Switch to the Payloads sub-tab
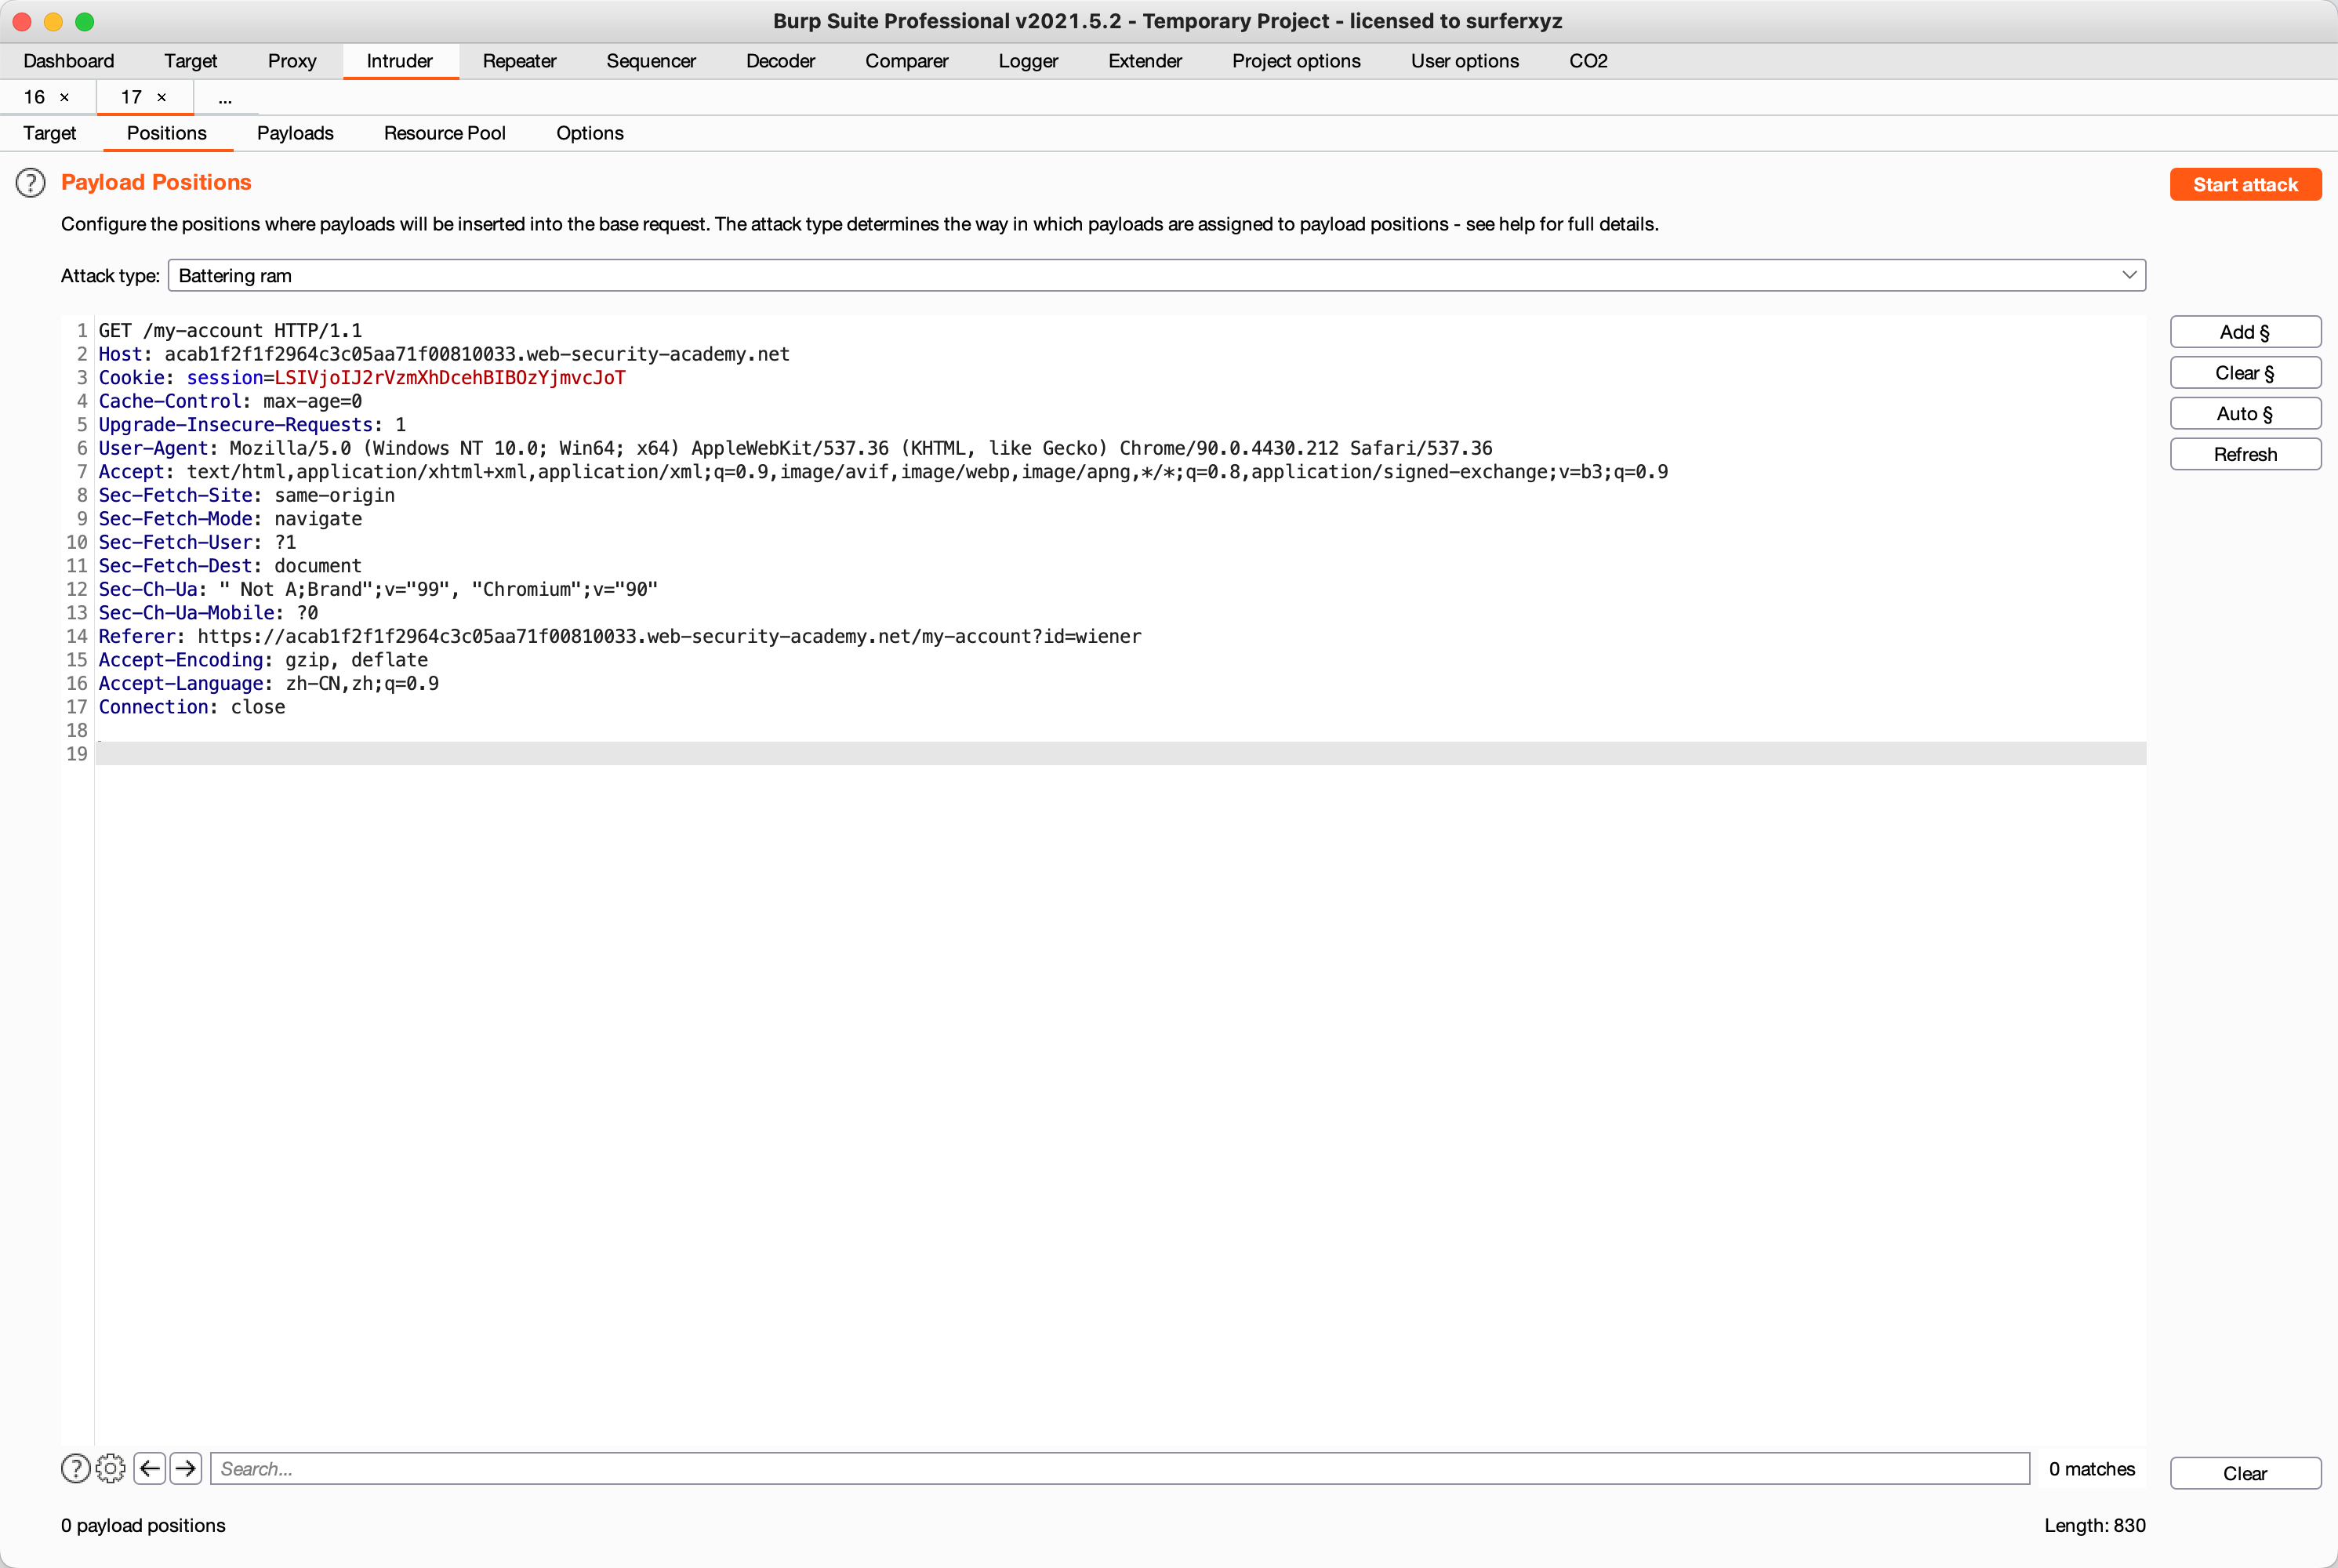The image size is (2338, 1568). (295, 133)
